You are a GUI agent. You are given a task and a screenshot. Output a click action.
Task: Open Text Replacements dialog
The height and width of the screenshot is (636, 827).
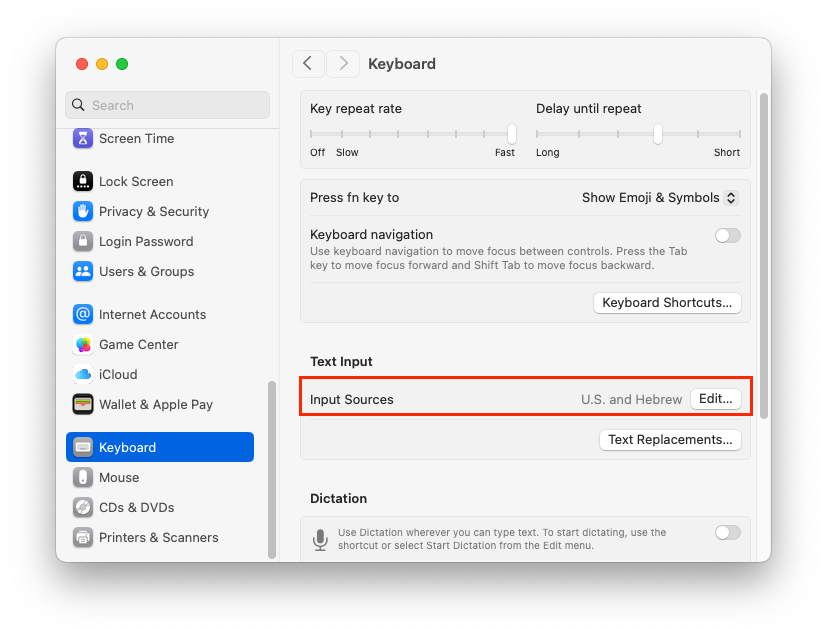tap(670, 440)
